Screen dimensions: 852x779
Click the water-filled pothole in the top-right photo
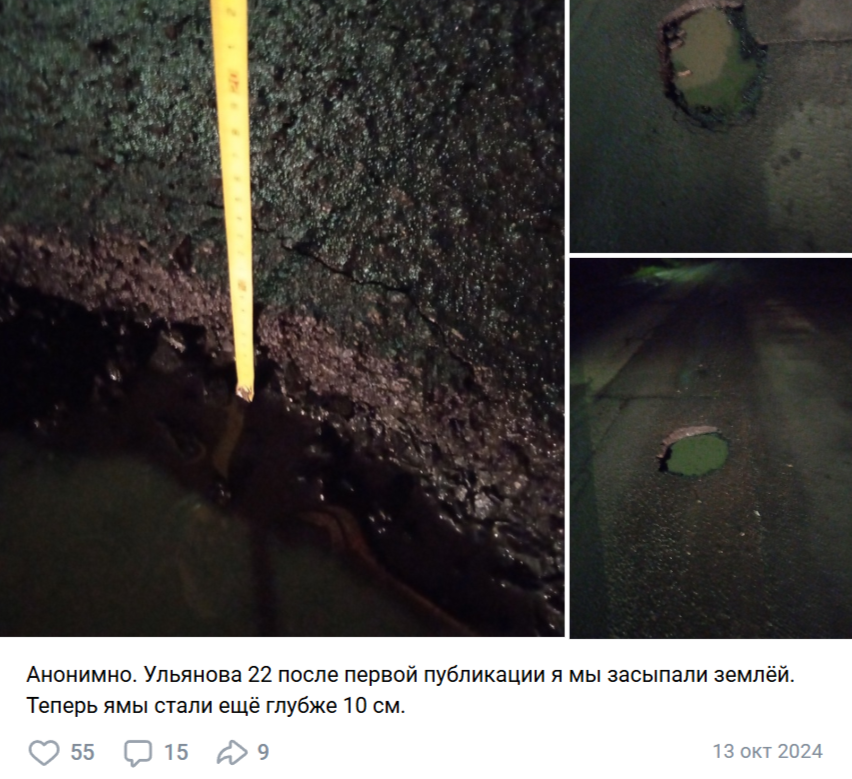coord(711,62)
